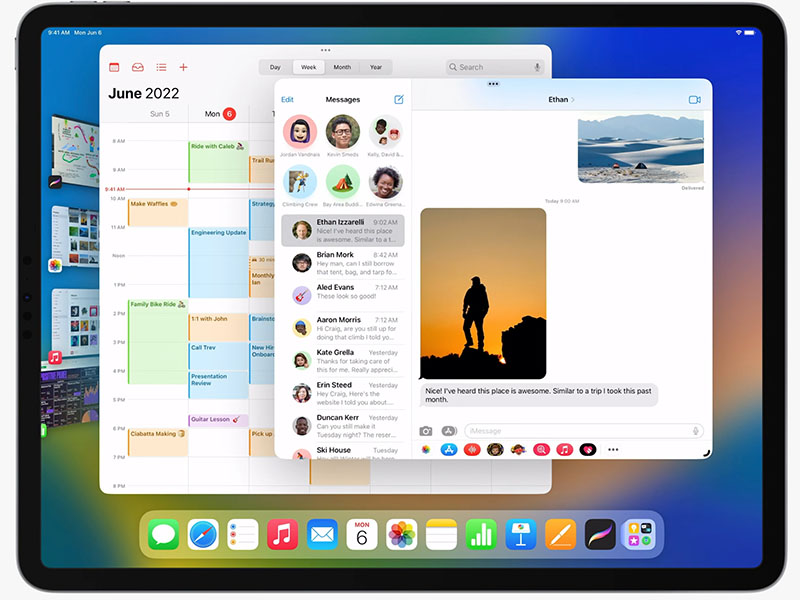Image resolution: width=800 pixels, height=600 pixels.
Task: Launch Safari from the dock
Action: [203, 534]
